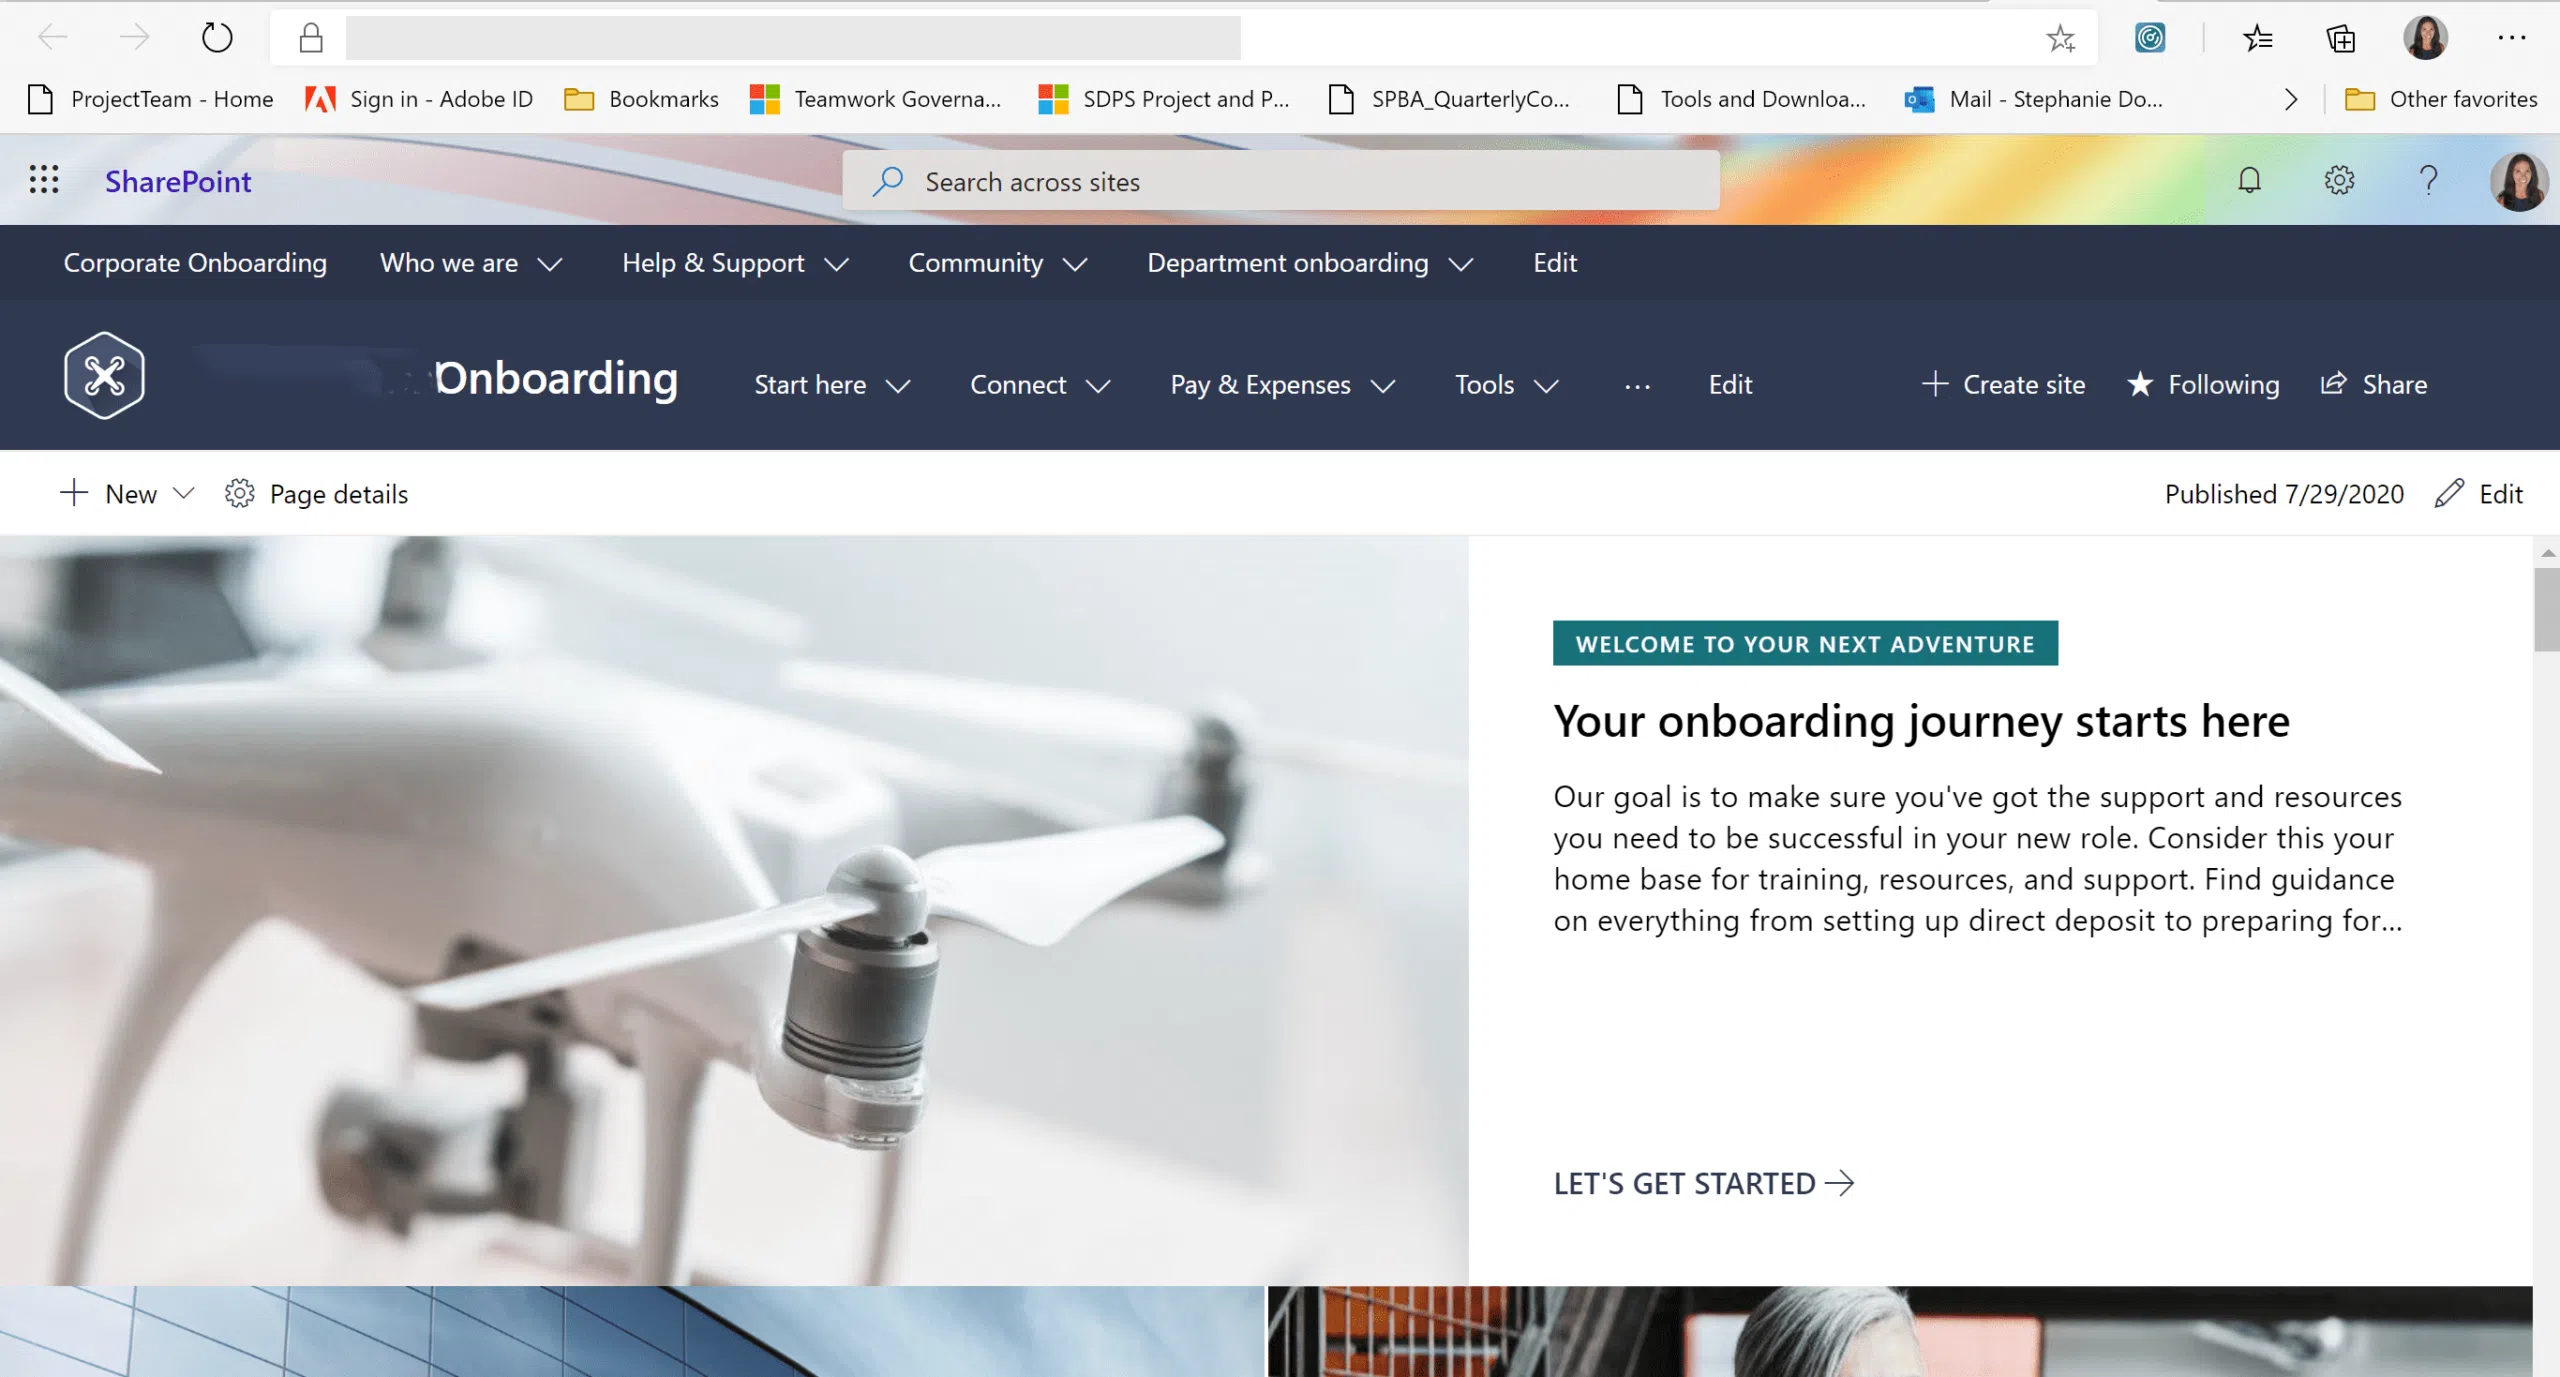Click the scrollbar up arrow
2560x1377 pixels.
pos(2547,552)
